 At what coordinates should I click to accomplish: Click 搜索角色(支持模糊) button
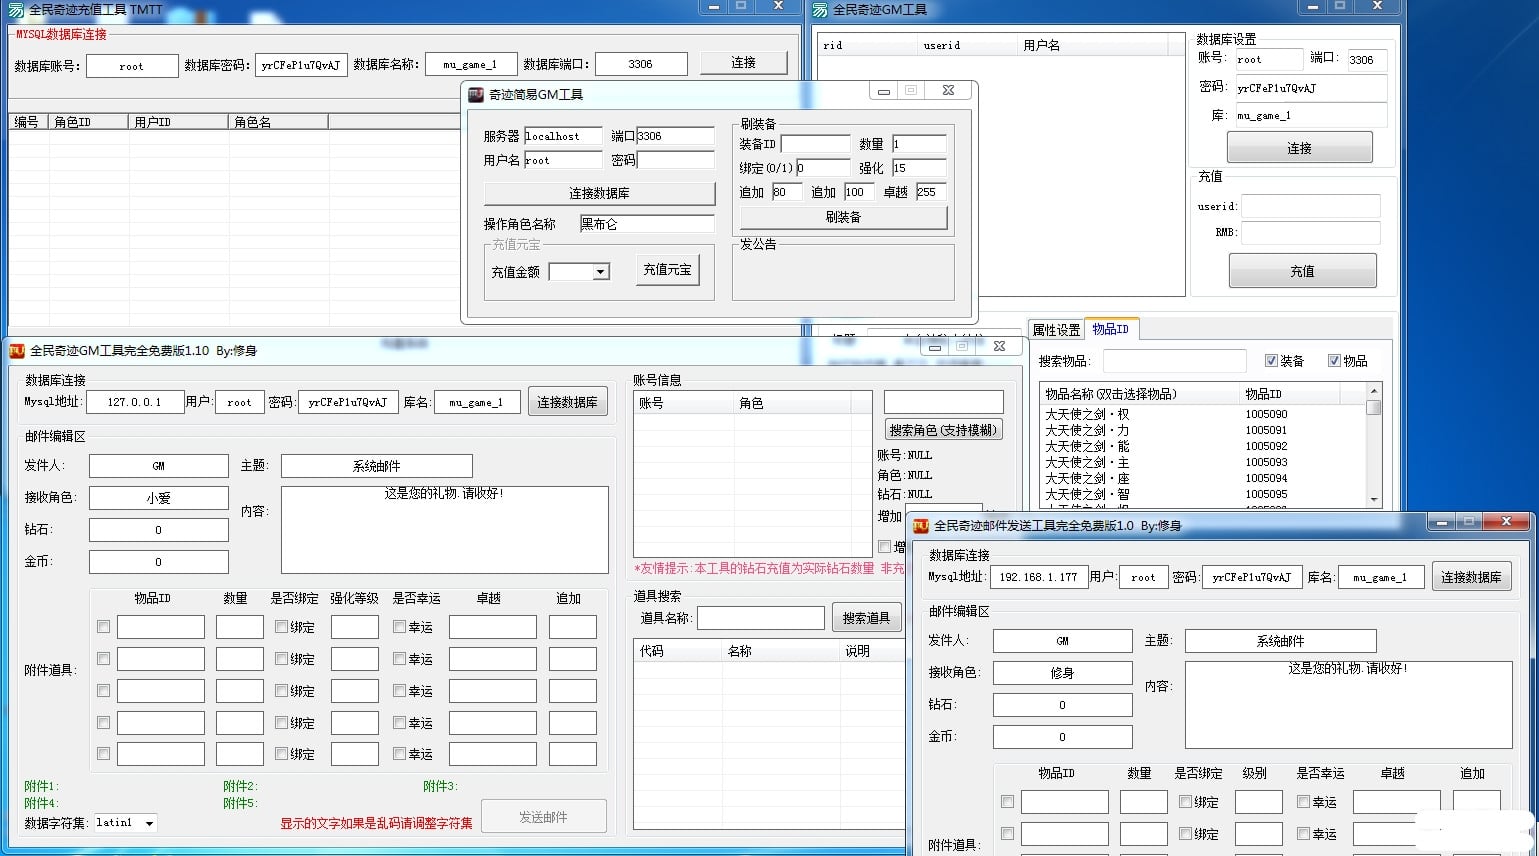[x=944, y=430]
